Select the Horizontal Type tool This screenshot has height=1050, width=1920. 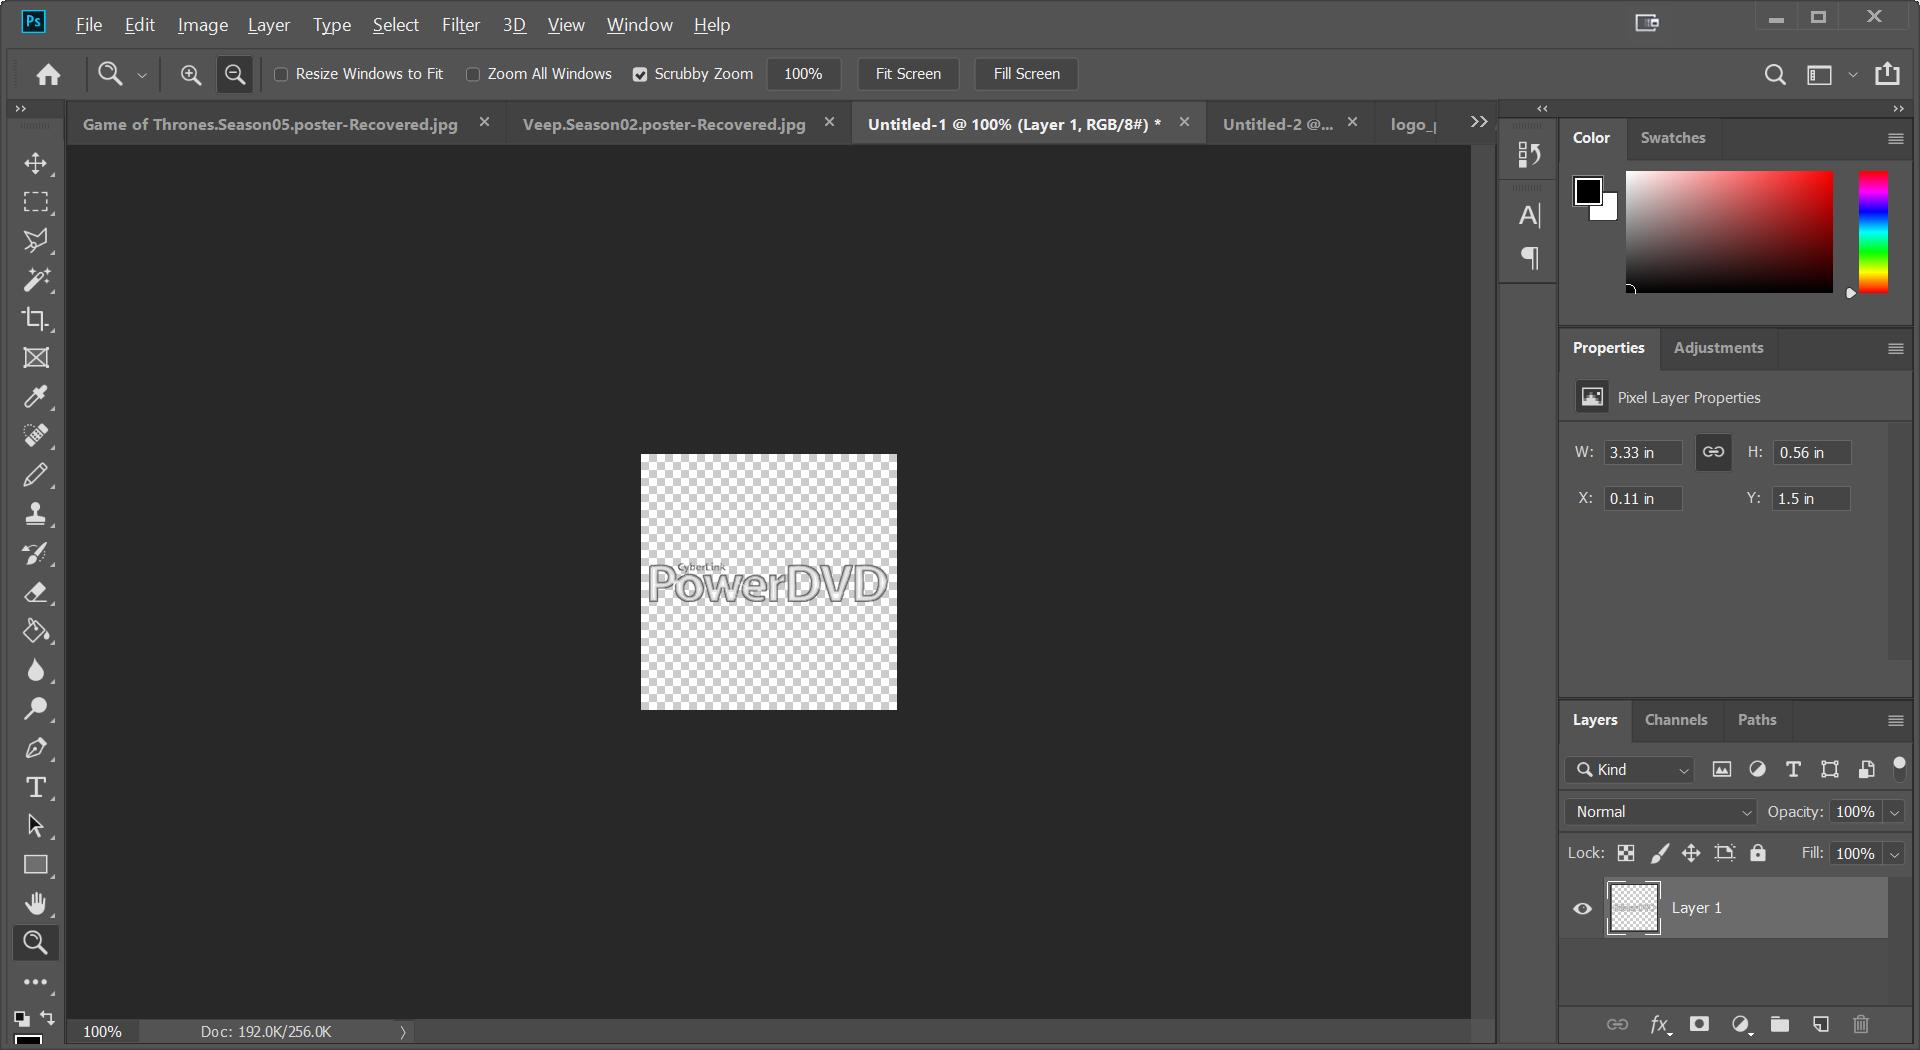point(36,787)
